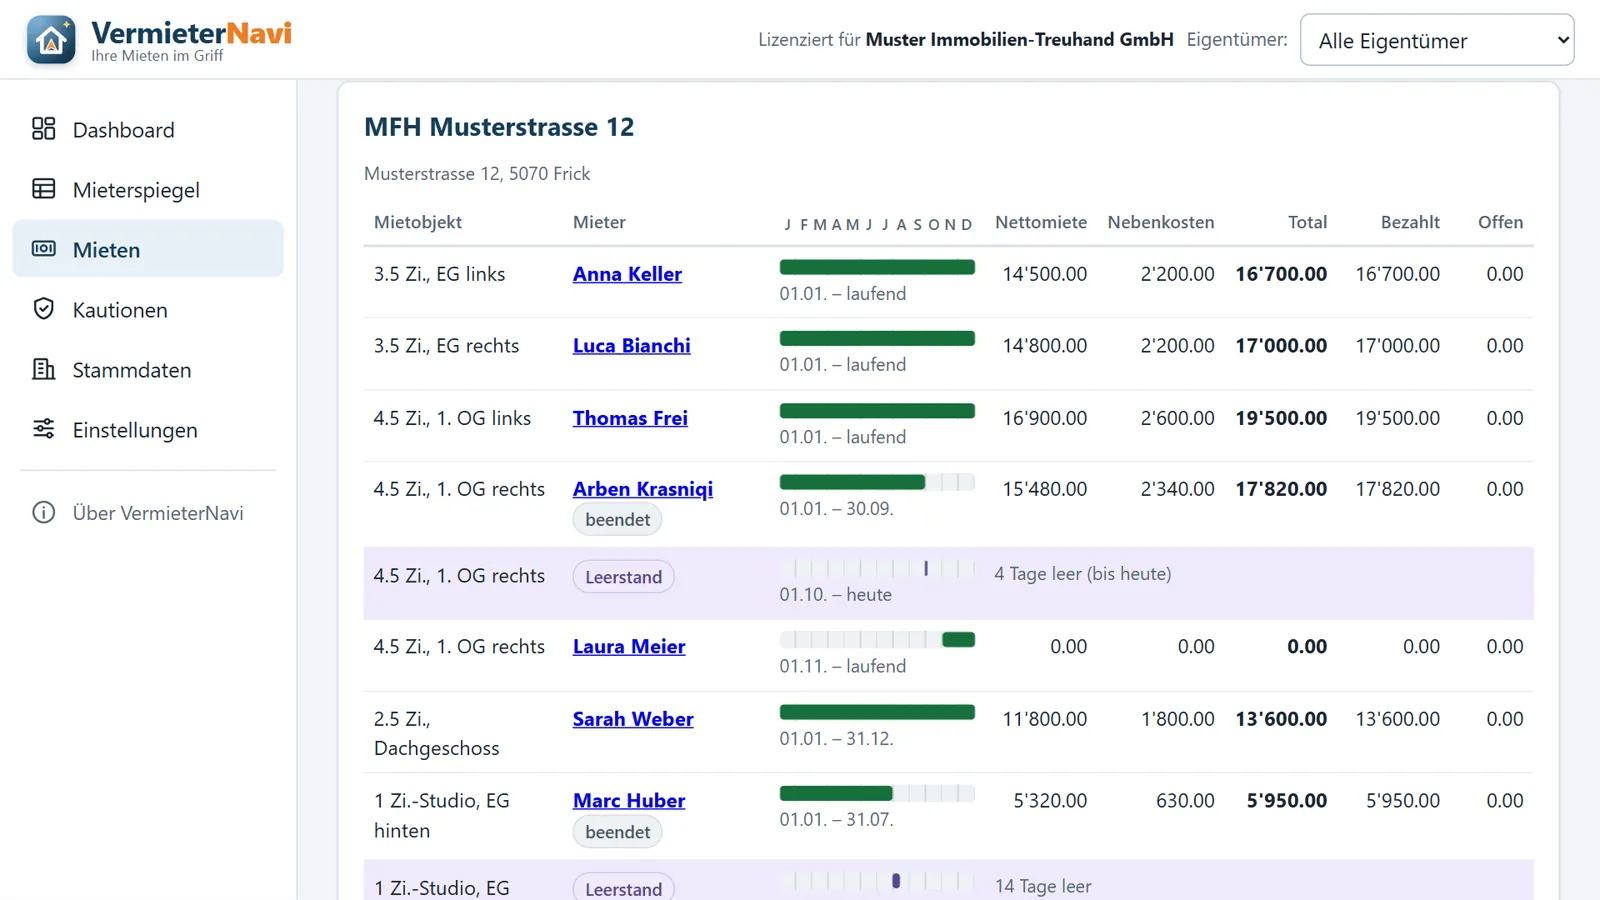Viewport: 1600px width, 900px height.
Task: Click Thomas Frei's green occupancy bar
Action: pyautogui.click(x=877, y=411)
